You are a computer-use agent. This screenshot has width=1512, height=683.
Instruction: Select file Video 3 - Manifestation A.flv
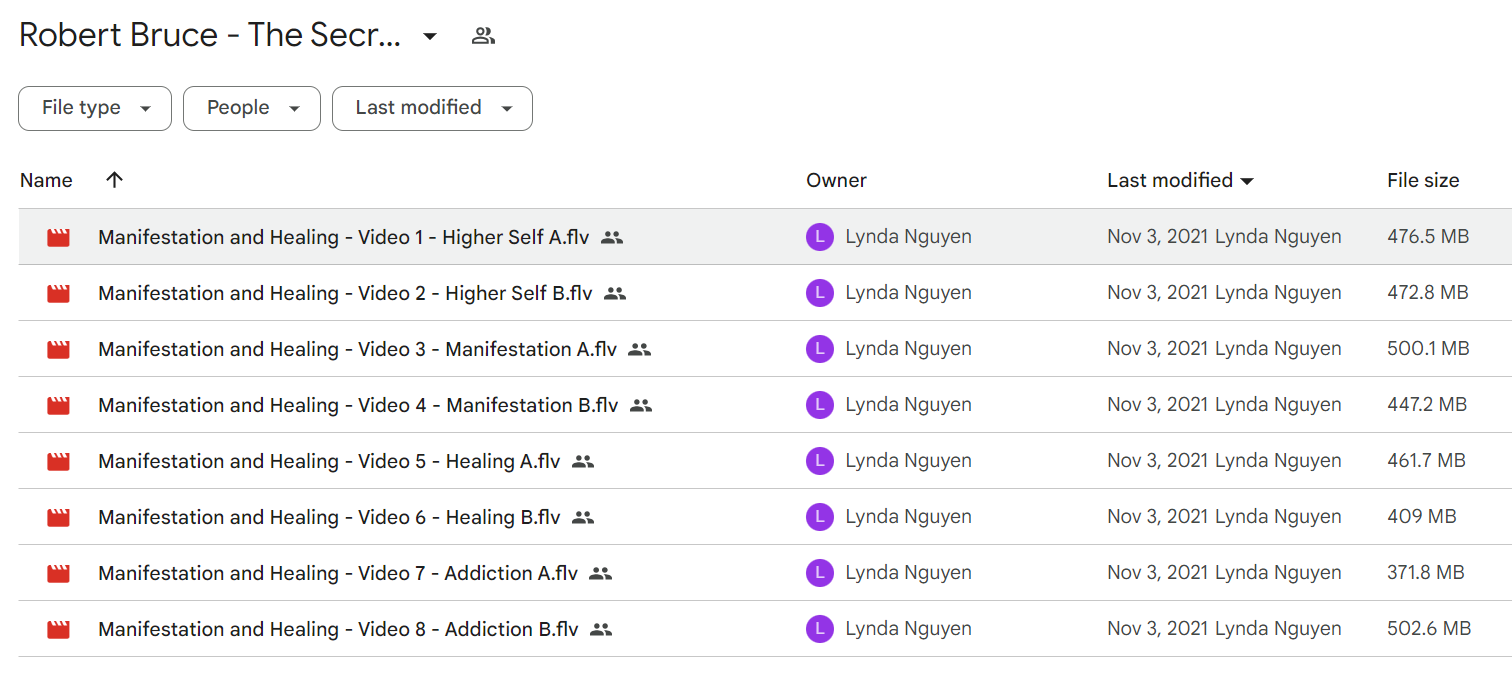[x=357, y=349]
